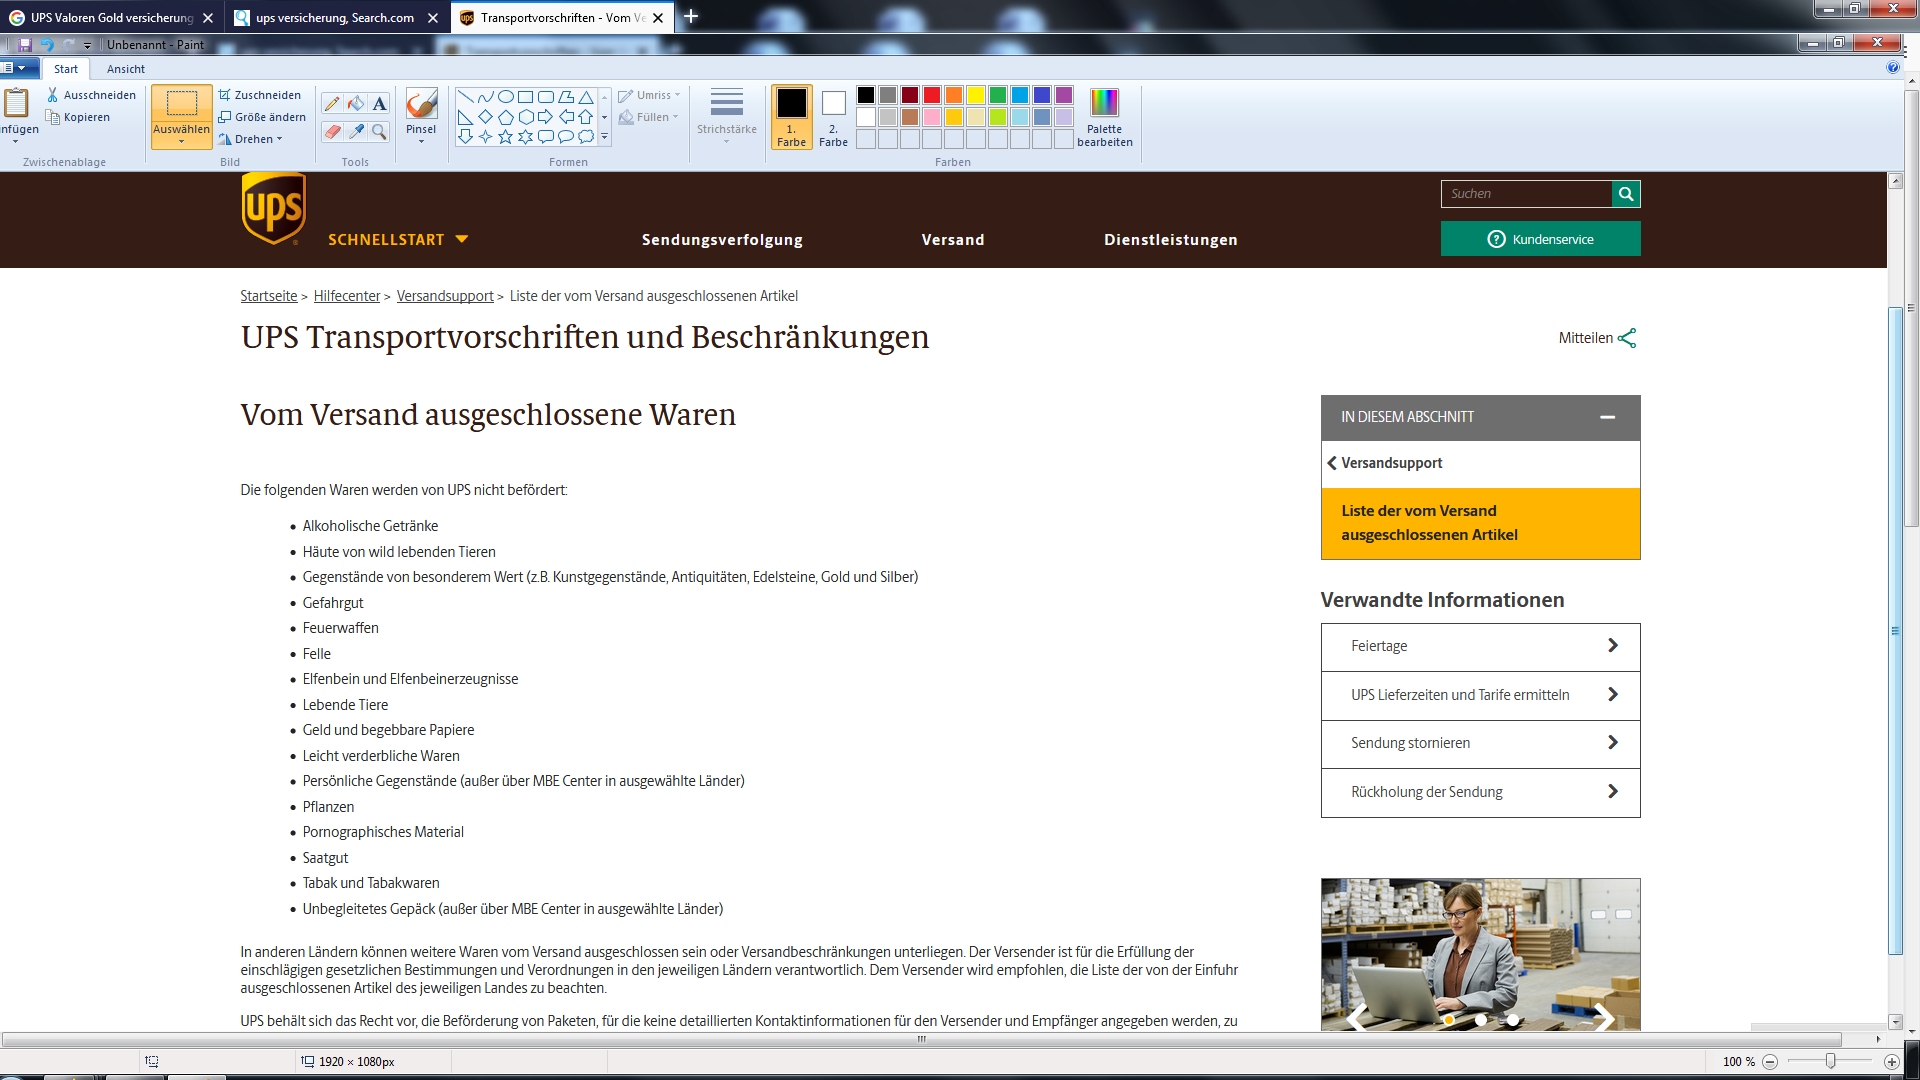Viewport: 1920px width, 1080px height.
Task: Open the Hilfecenter breadcrumb link
Action: click(346, 296)
